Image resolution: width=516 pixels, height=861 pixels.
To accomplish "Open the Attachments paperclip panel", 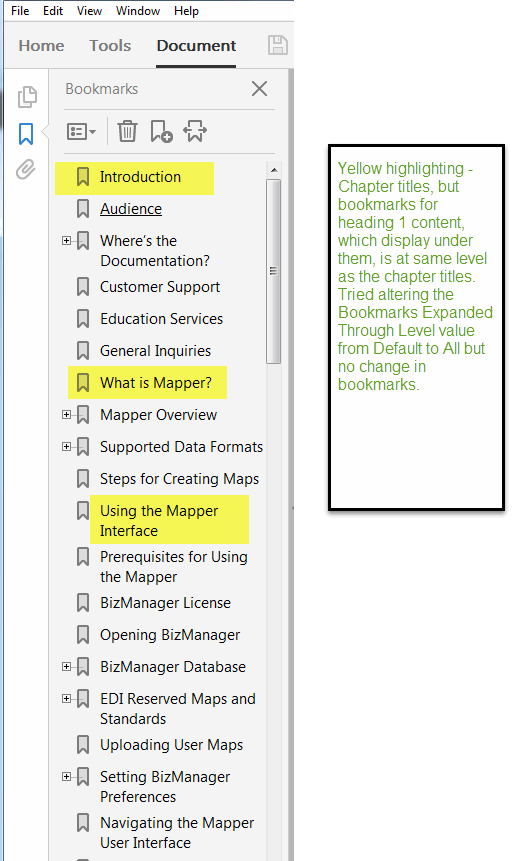I will 26,169.
